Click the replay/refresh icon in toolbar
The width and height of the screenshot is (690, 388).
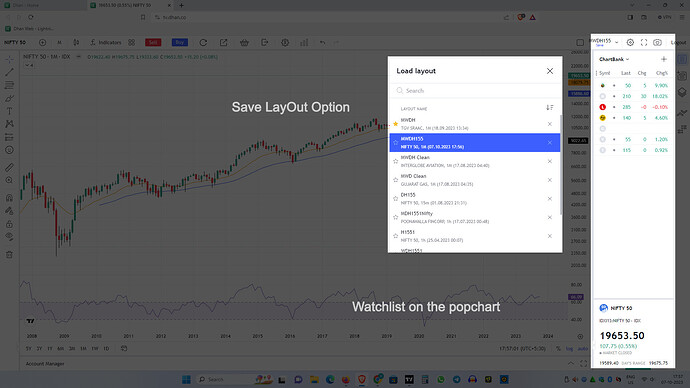click(203, 43)
